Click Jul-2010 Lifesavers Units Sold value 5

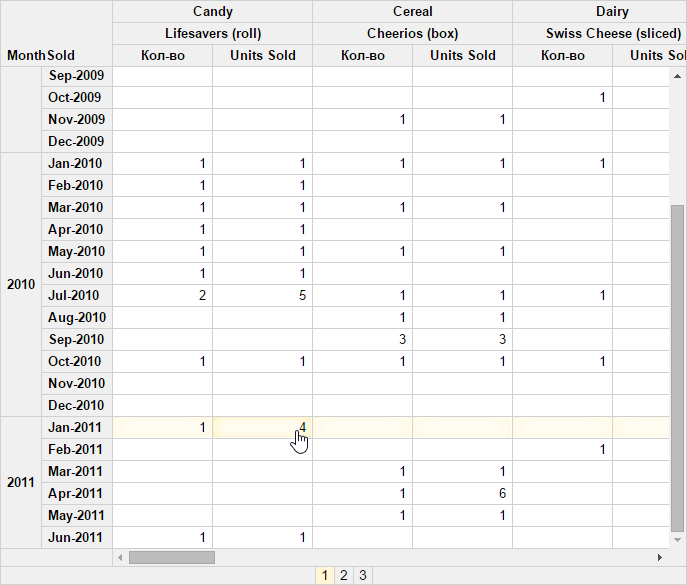(262, 295)
